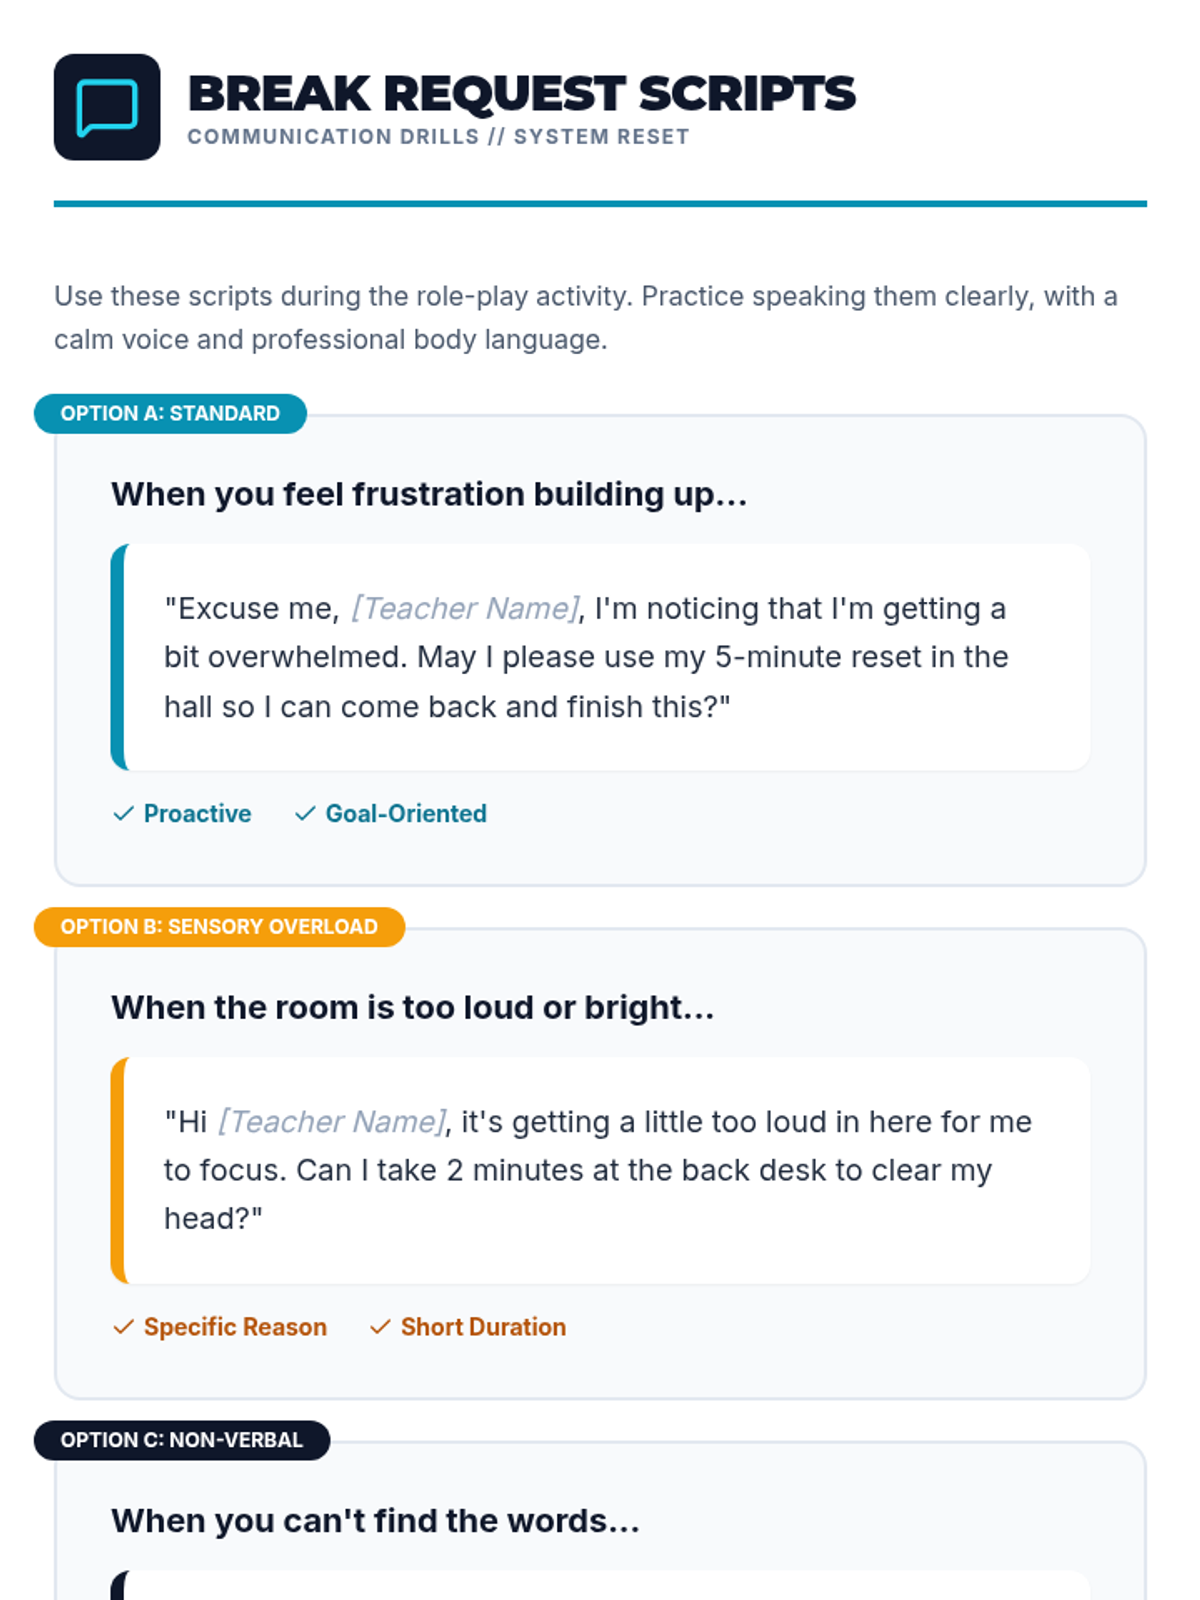Screen dimensions: 1200x1600
Task: Click the Specific Reason checkmark icon
Action: click(x=123, y=1327)
